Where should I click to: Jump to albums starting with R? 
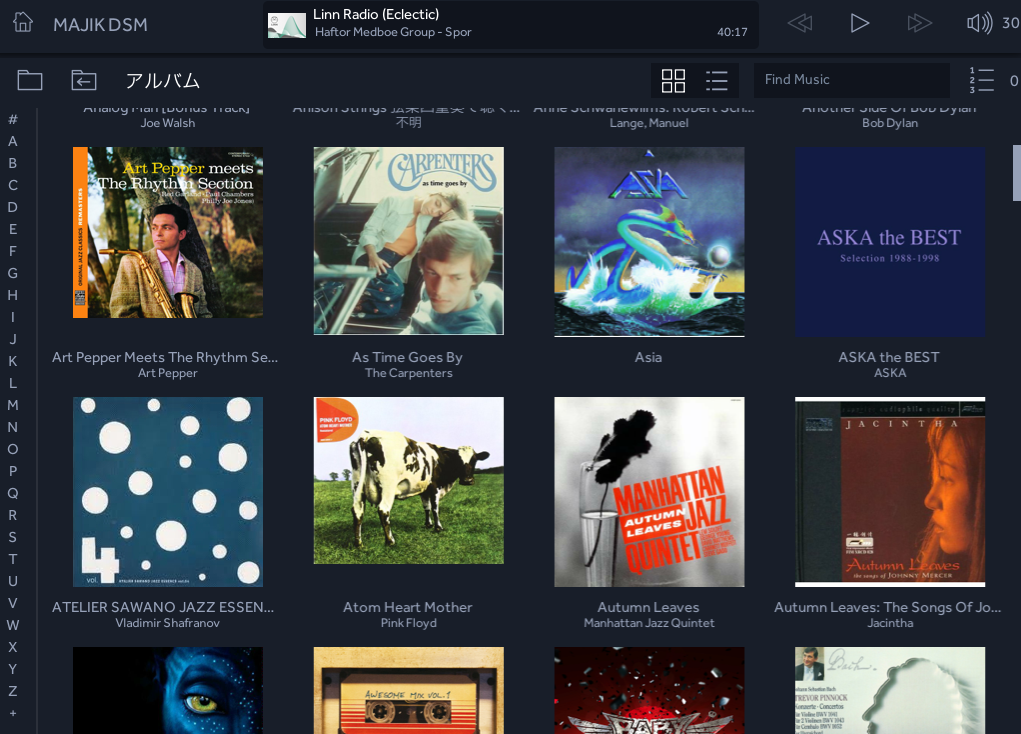click(x=13, y=515)
